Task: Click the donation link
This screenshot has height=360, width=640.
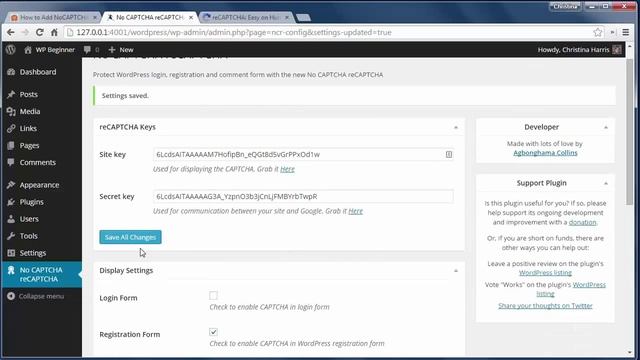Action: (582, 222)
